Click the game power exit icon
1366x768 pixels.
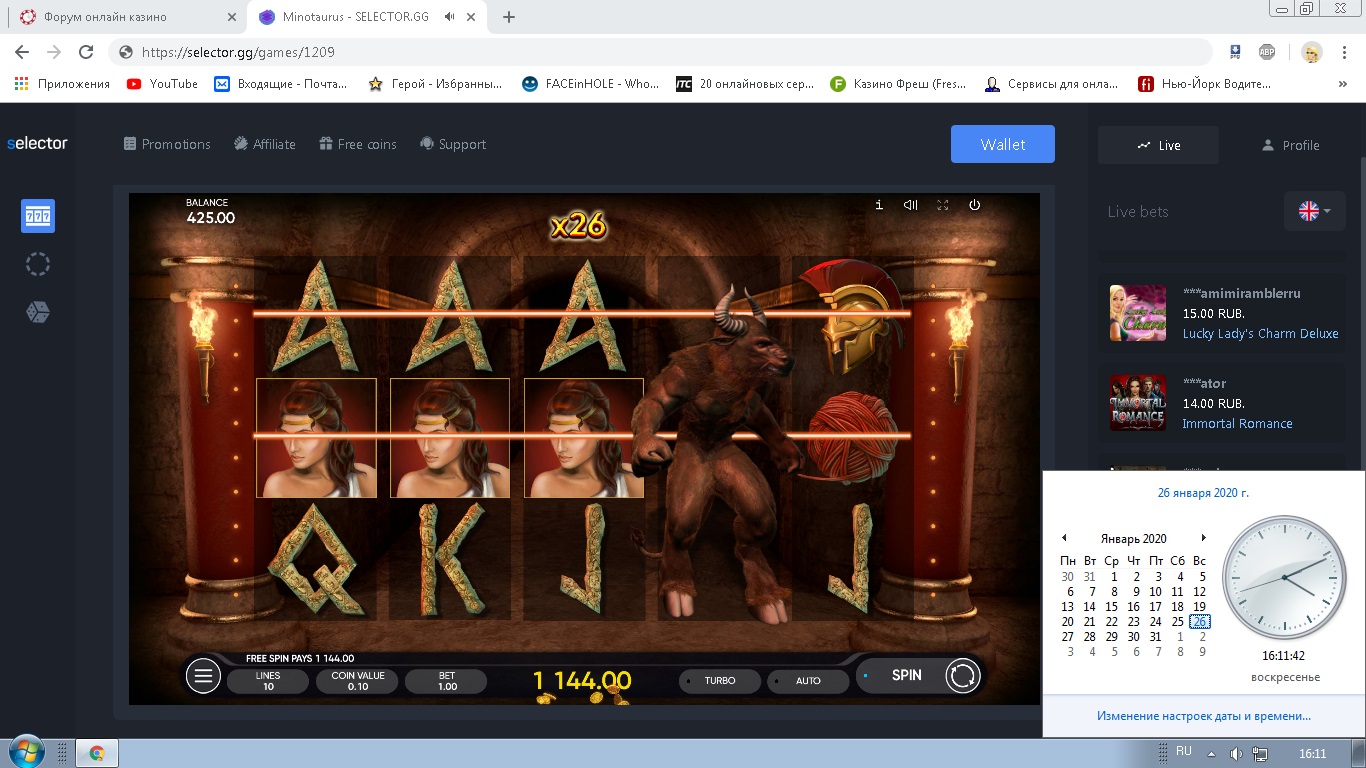click(x=974, y=205)
